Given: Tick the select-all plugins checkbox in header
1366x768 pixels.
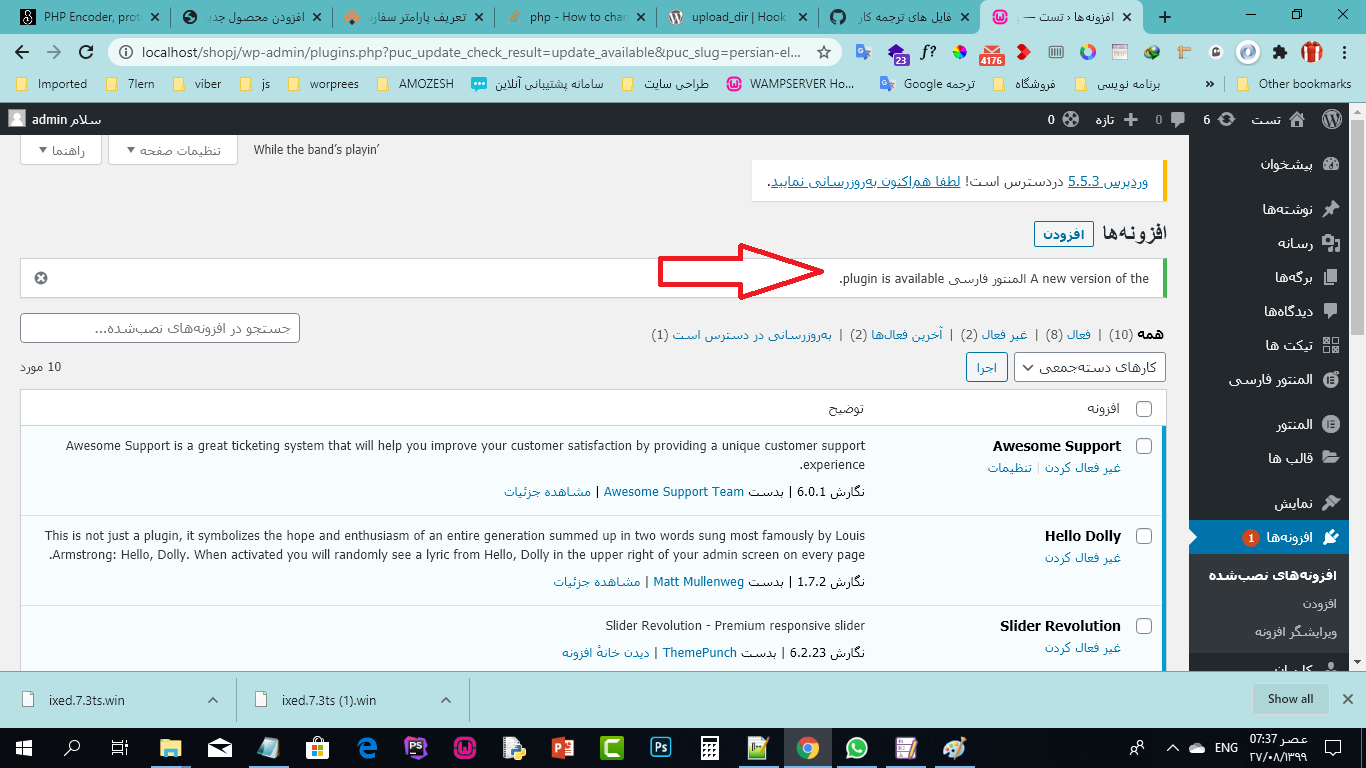Looking at the screenshot, I should (1144, 408).
